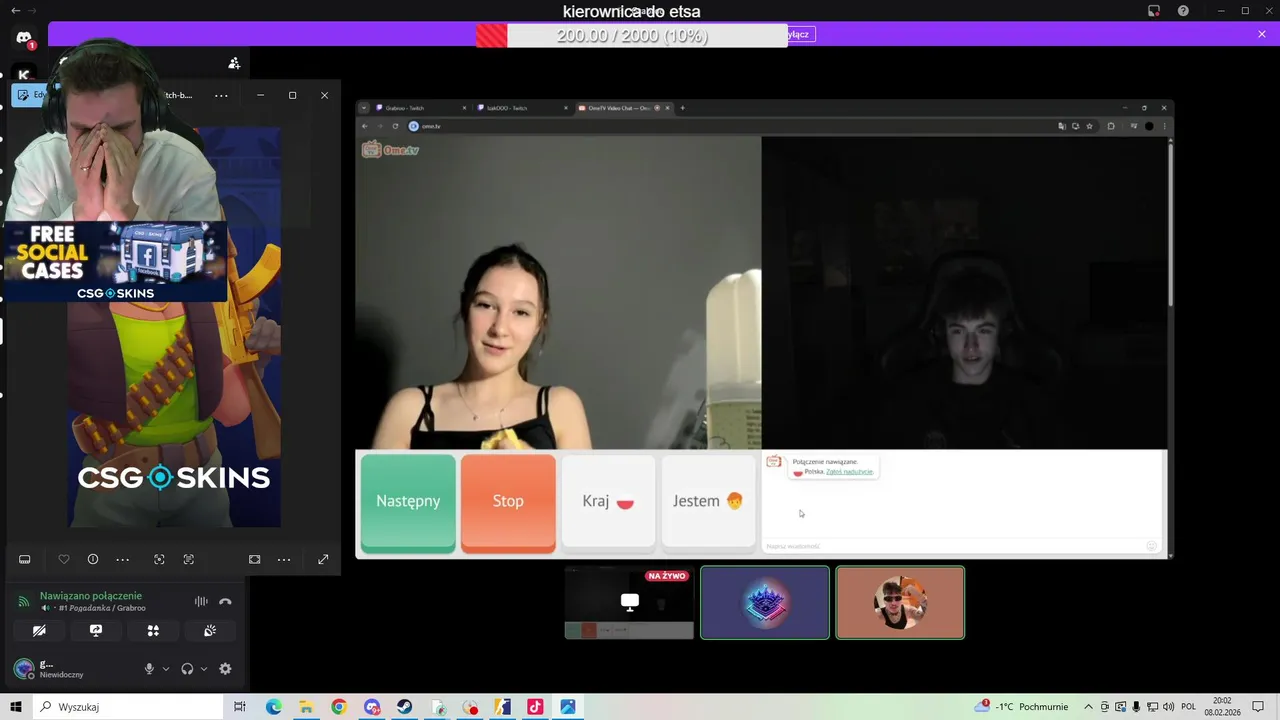Open the Windows Start menu
The image size is (1280, 720).
click(x=16, y=707)
